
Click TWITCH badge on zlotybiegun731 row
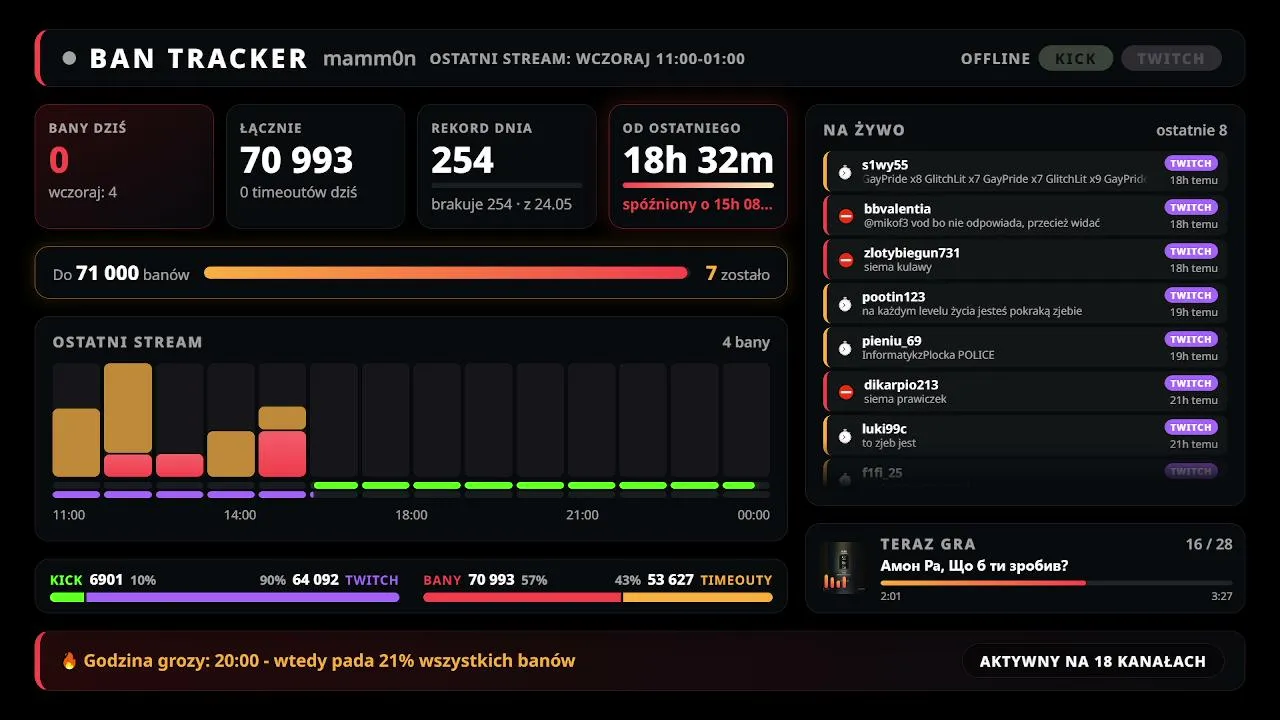coord(1191,251)
